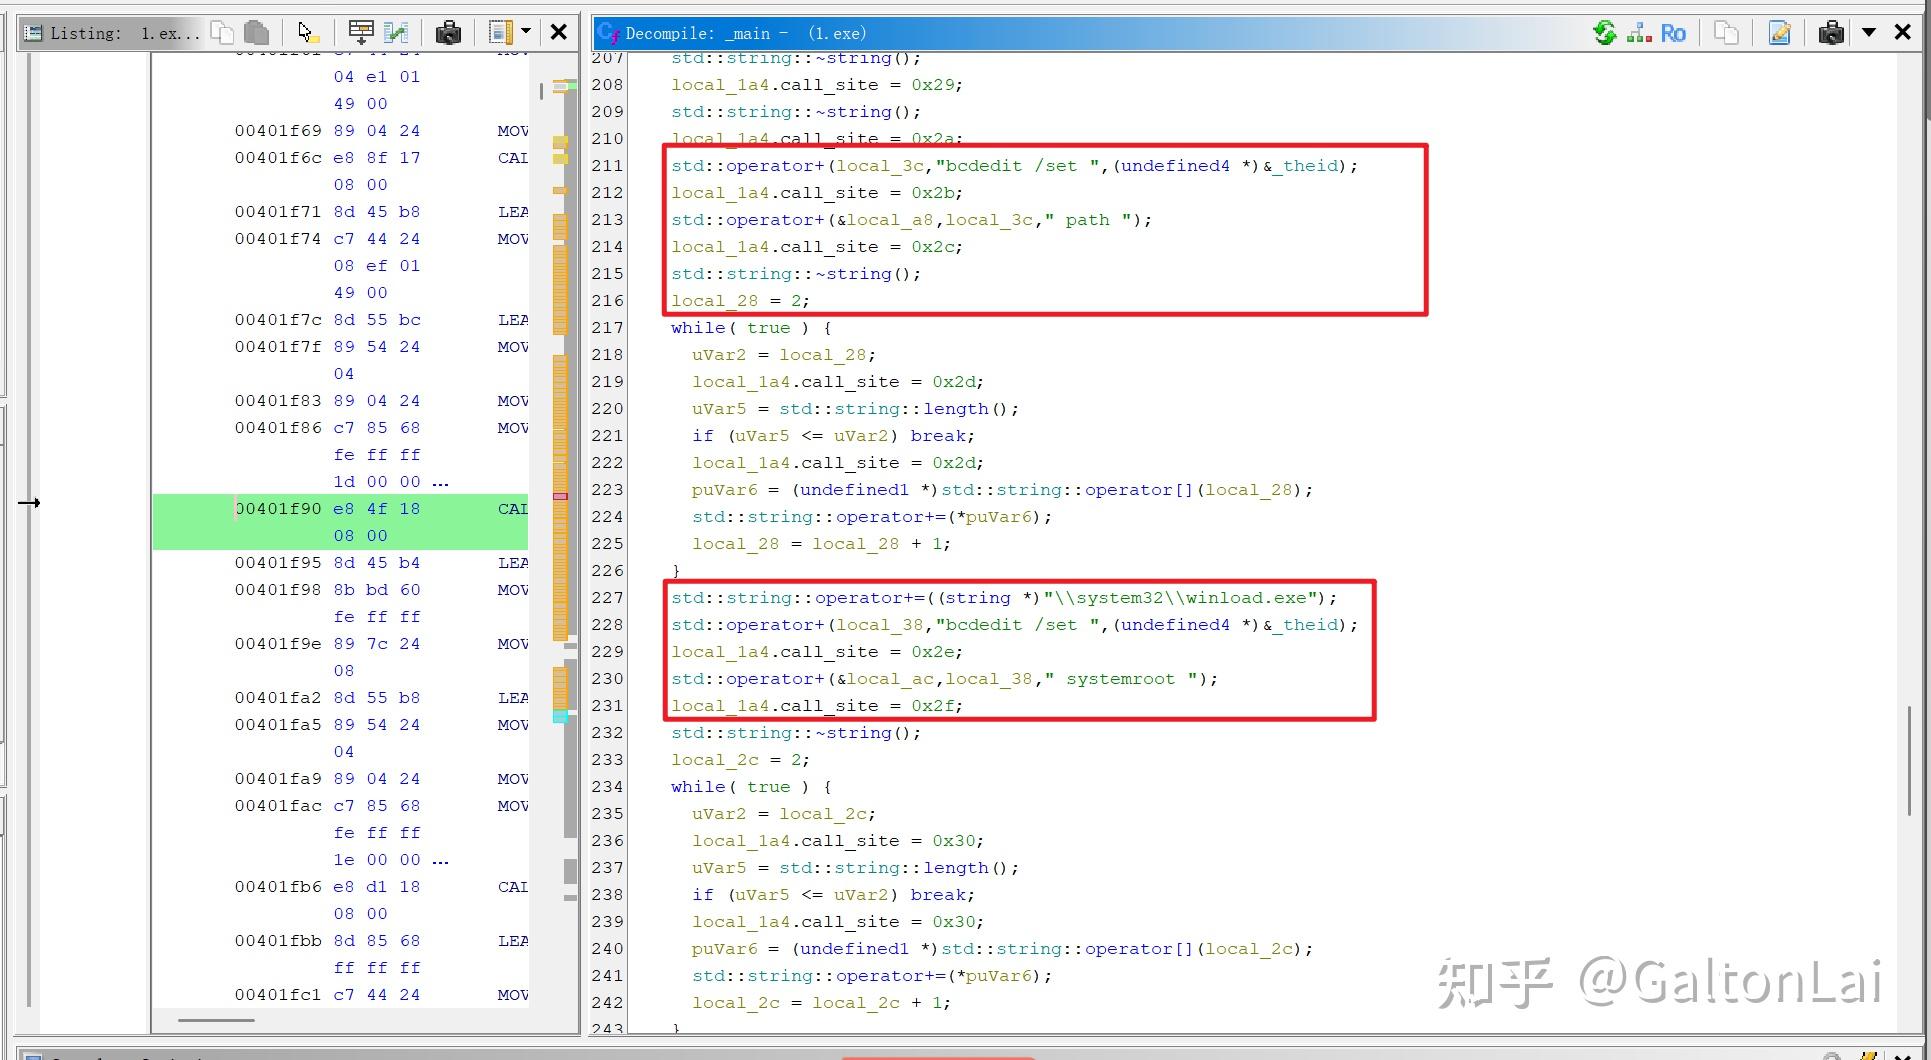1931x1060 pixels.
Task: Select address 00401fa2 in the Listing
Action: (x=278, y=697)
